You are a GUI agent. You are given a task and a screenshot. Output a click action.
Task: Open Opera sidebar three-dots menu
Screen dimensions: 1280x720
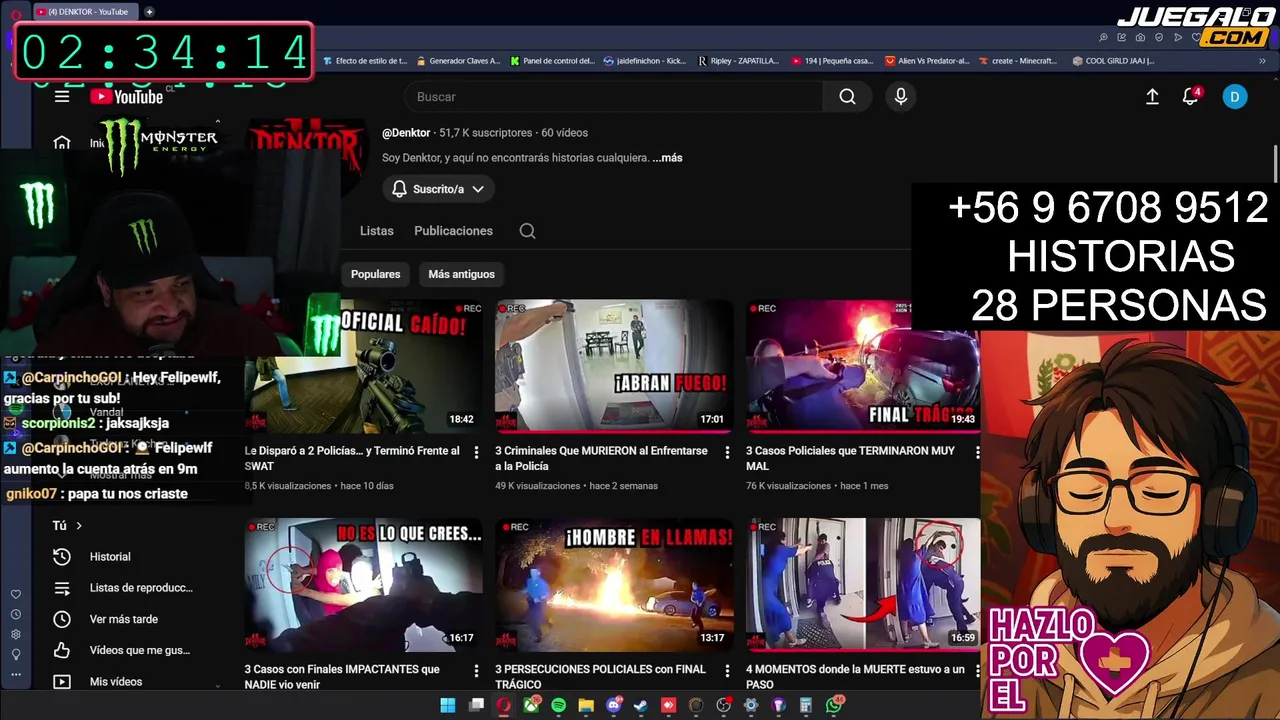coord(15,675)
